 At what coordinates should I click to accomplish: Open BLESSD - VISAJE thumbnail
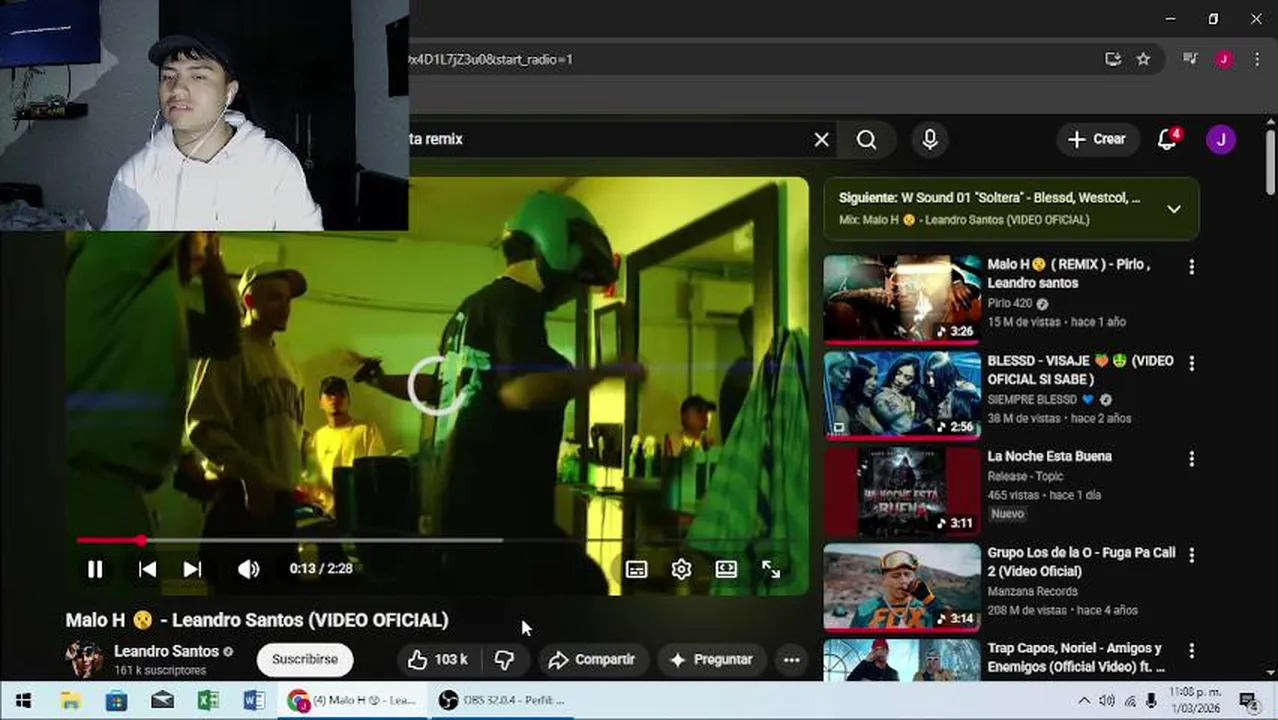902,394
